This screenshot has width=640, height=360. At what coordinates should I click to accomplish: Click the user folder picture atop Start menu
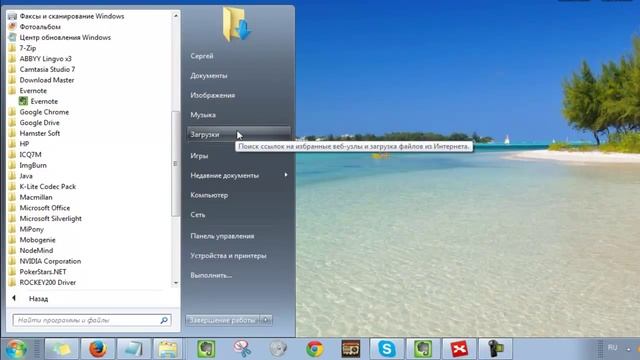(x=236, y=24)
